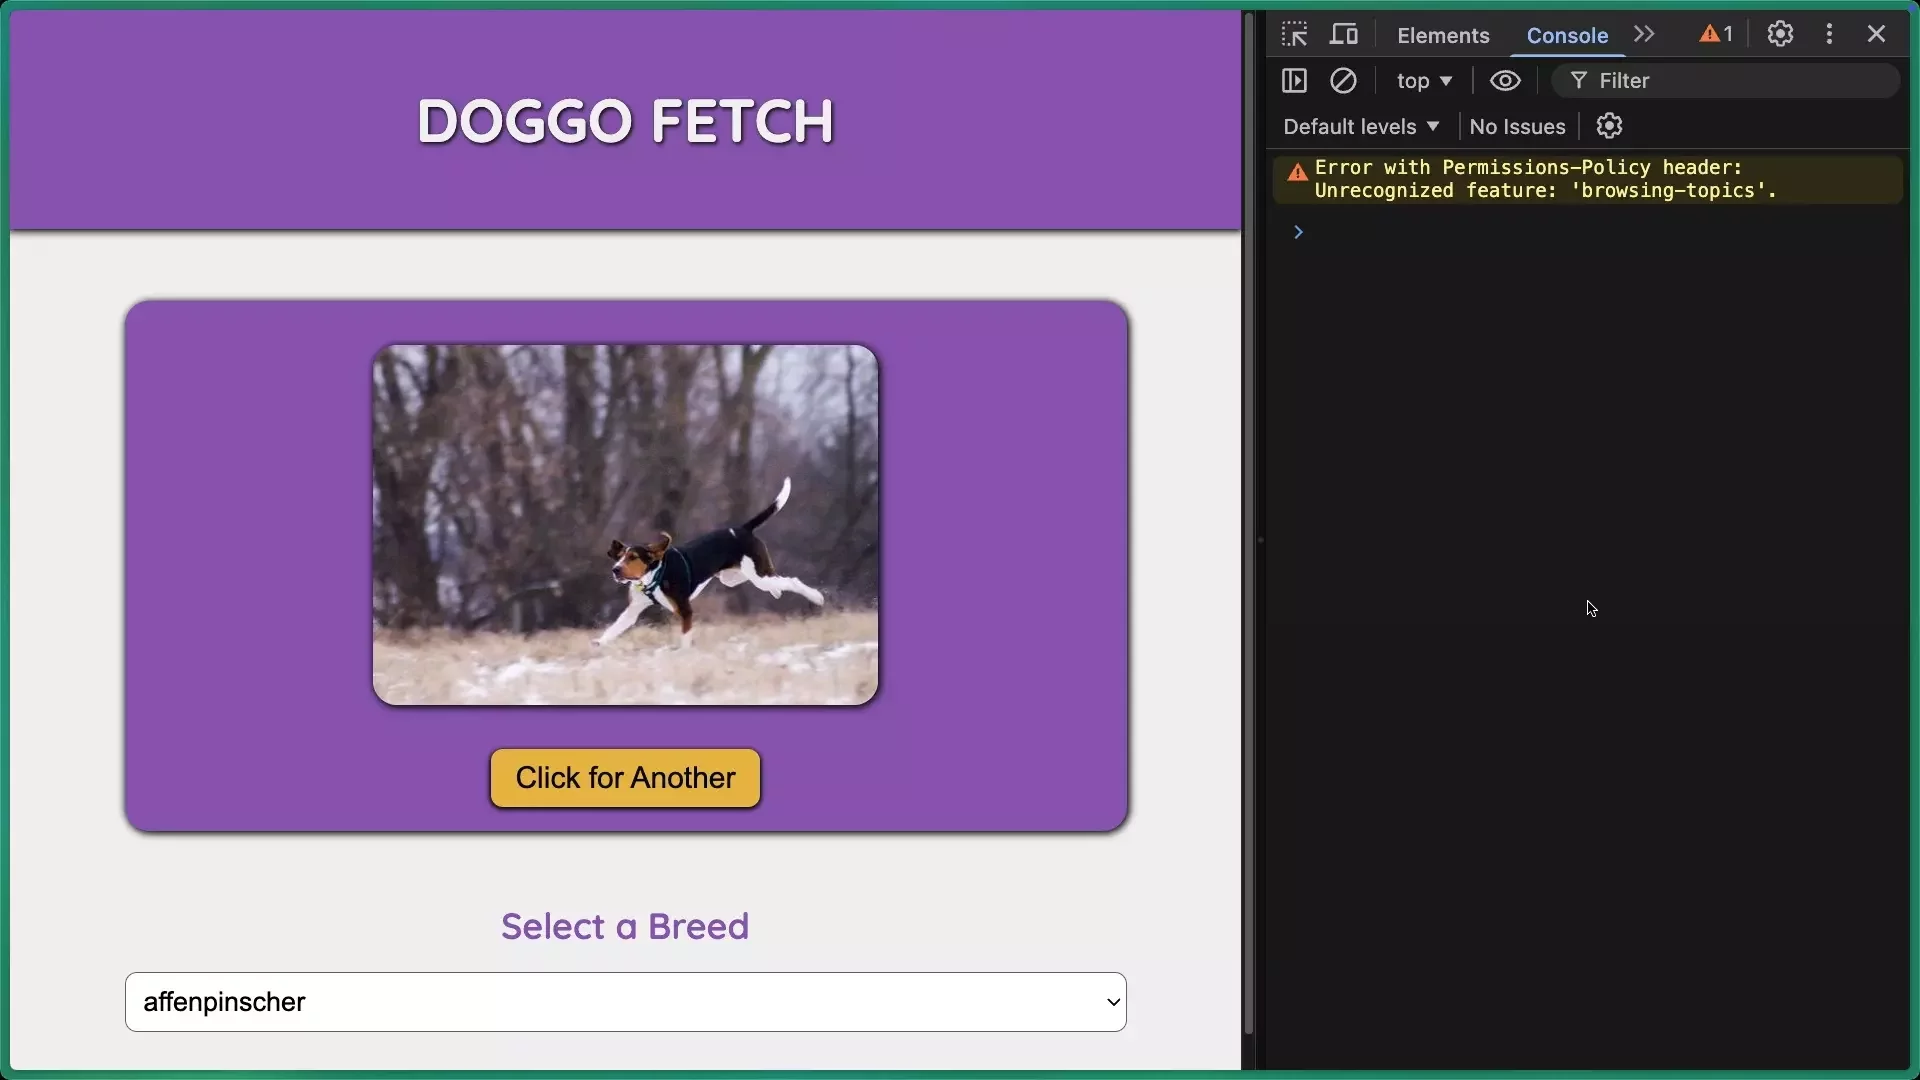Screen dimensions: 1920x1080
Task: Open the top context dropdown
Action: click(x=1424, y=81)
